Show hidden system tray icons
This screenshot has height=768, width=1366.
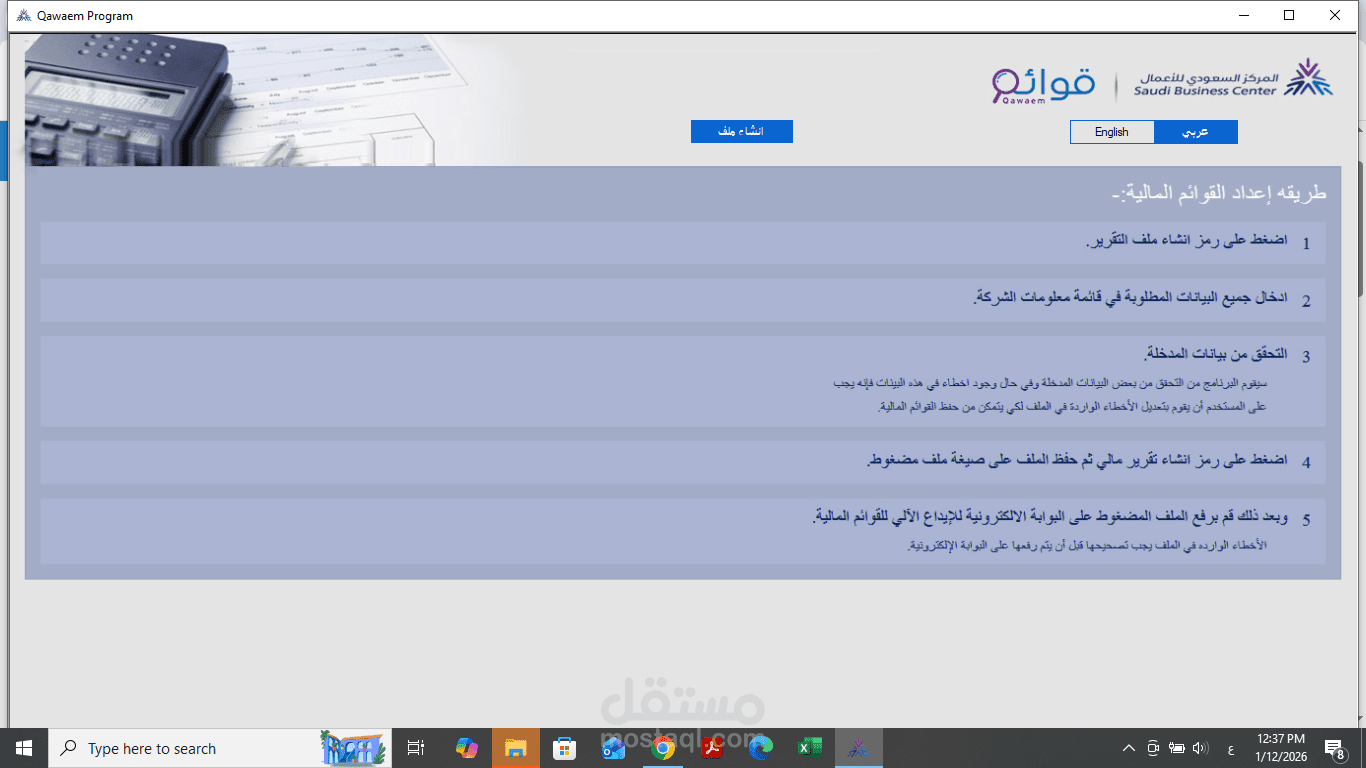pos(1129,748)
